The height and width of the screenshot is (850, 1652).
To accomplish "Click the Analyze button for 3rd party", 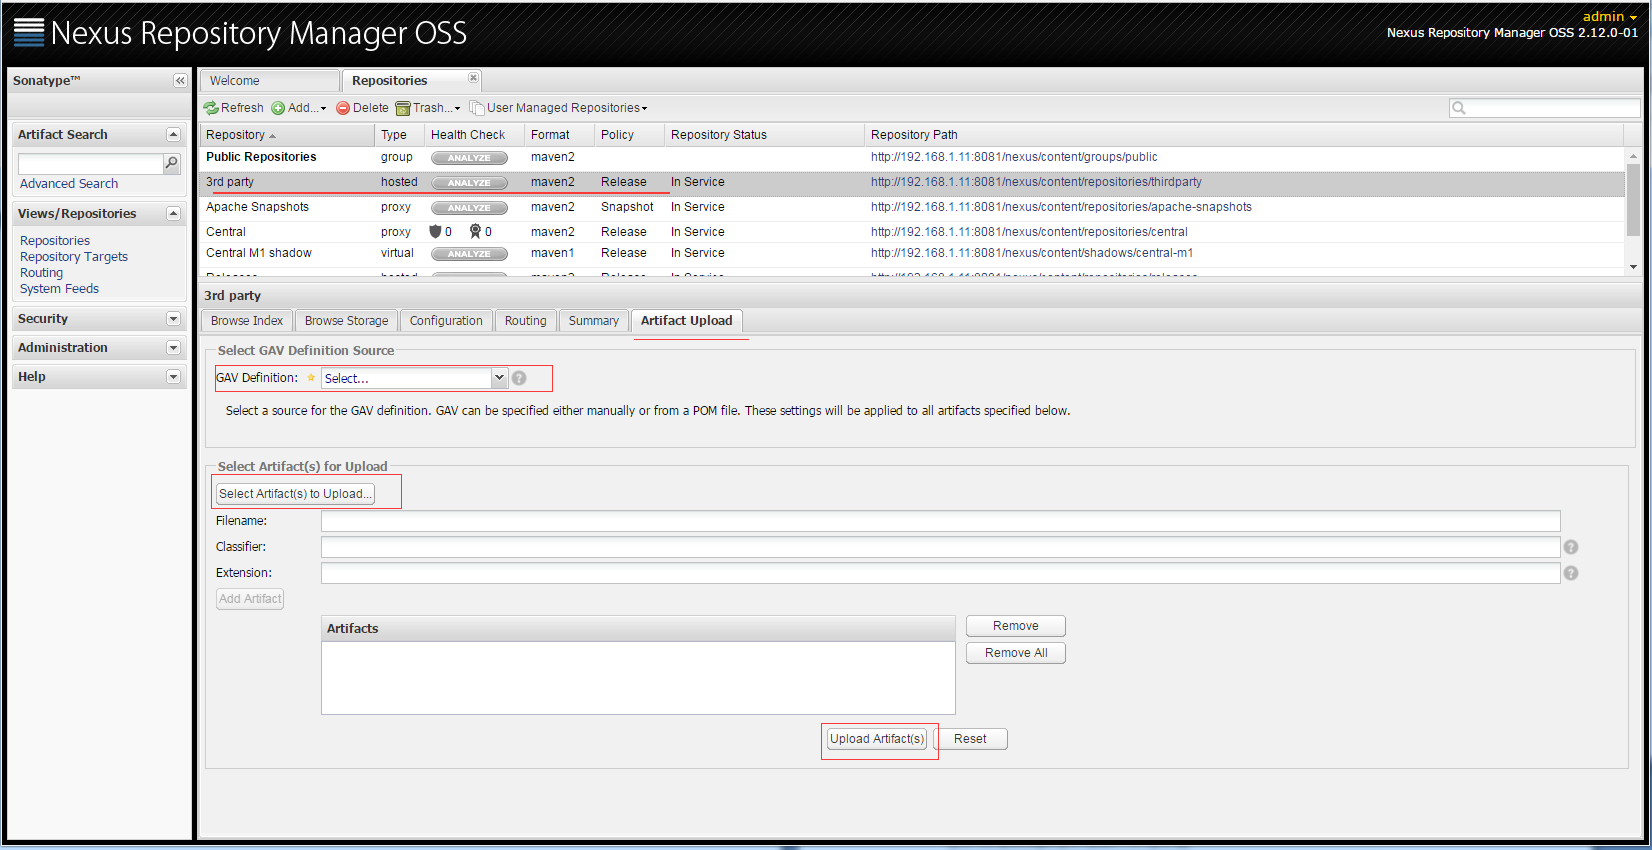I will (469, 183).
